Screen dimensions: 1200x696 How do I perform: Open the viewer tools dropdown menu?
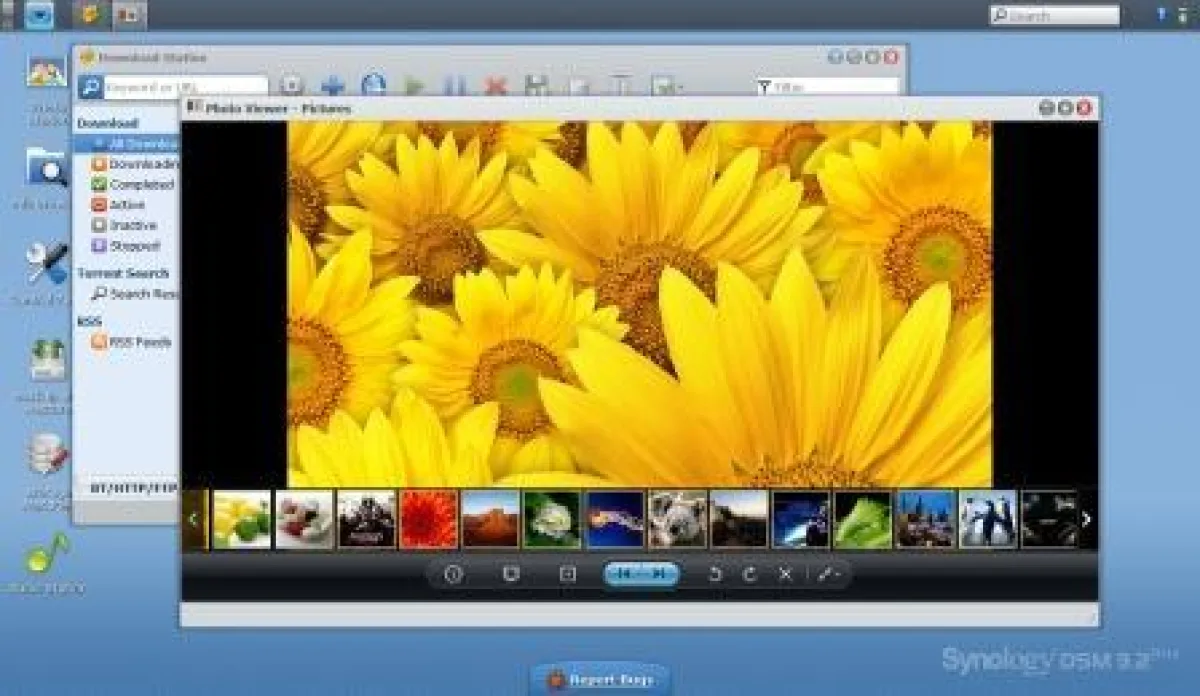pyautogui.click(x=829, y=574)
